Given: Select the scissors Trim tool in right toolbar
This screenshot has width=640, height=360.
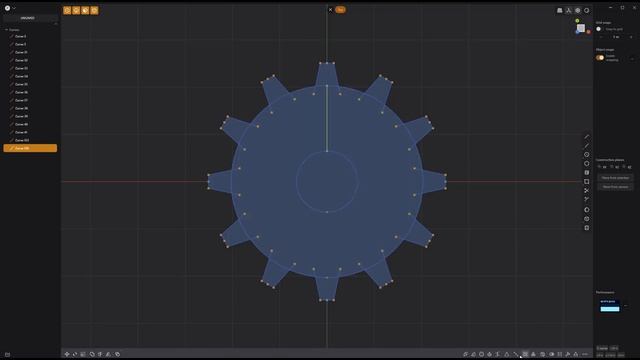Looking at the screenshot, I should pos(587,191).
